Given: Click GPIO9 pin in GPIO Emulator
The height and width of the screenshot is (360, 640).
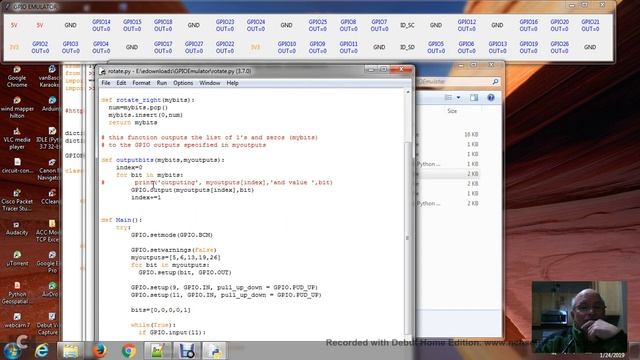Looking at the screenshot, I should tap(317, 47).
